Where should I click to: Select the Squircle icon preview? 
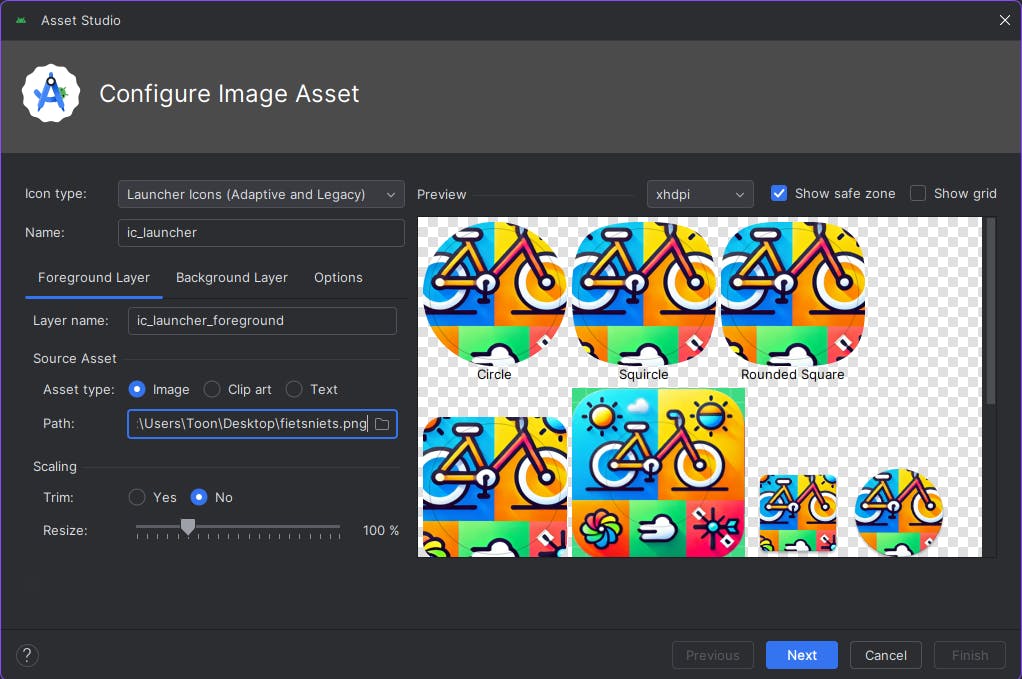pyautogui.click(x=643, y=292)
